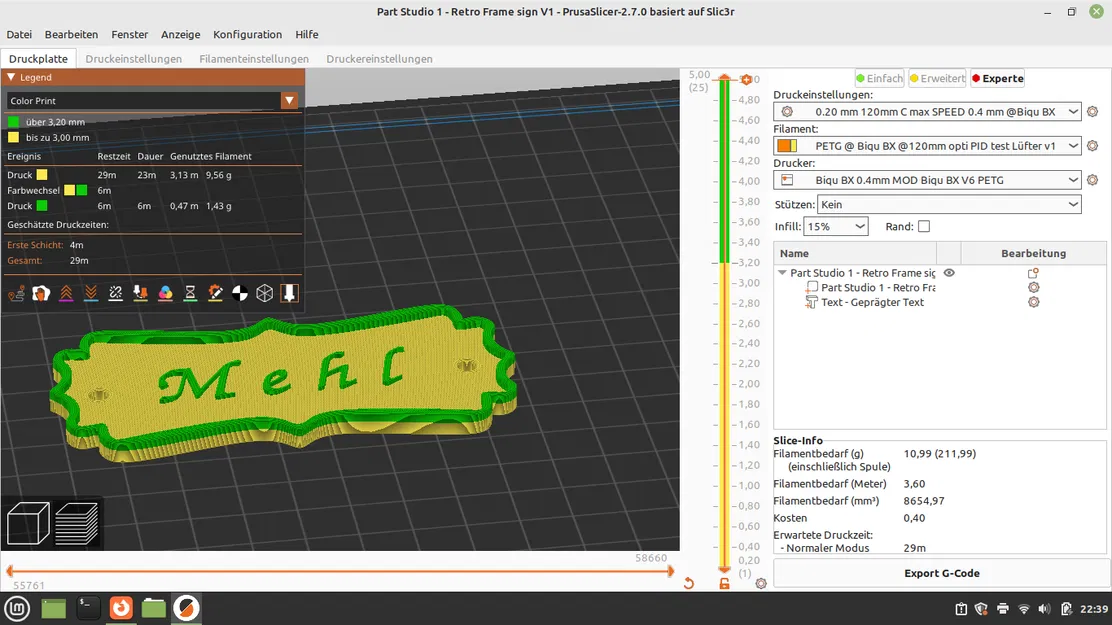Switch to the Filamenteinstellungen tab
Screen dimensions: 1112x625
click(x=254, y=59)
